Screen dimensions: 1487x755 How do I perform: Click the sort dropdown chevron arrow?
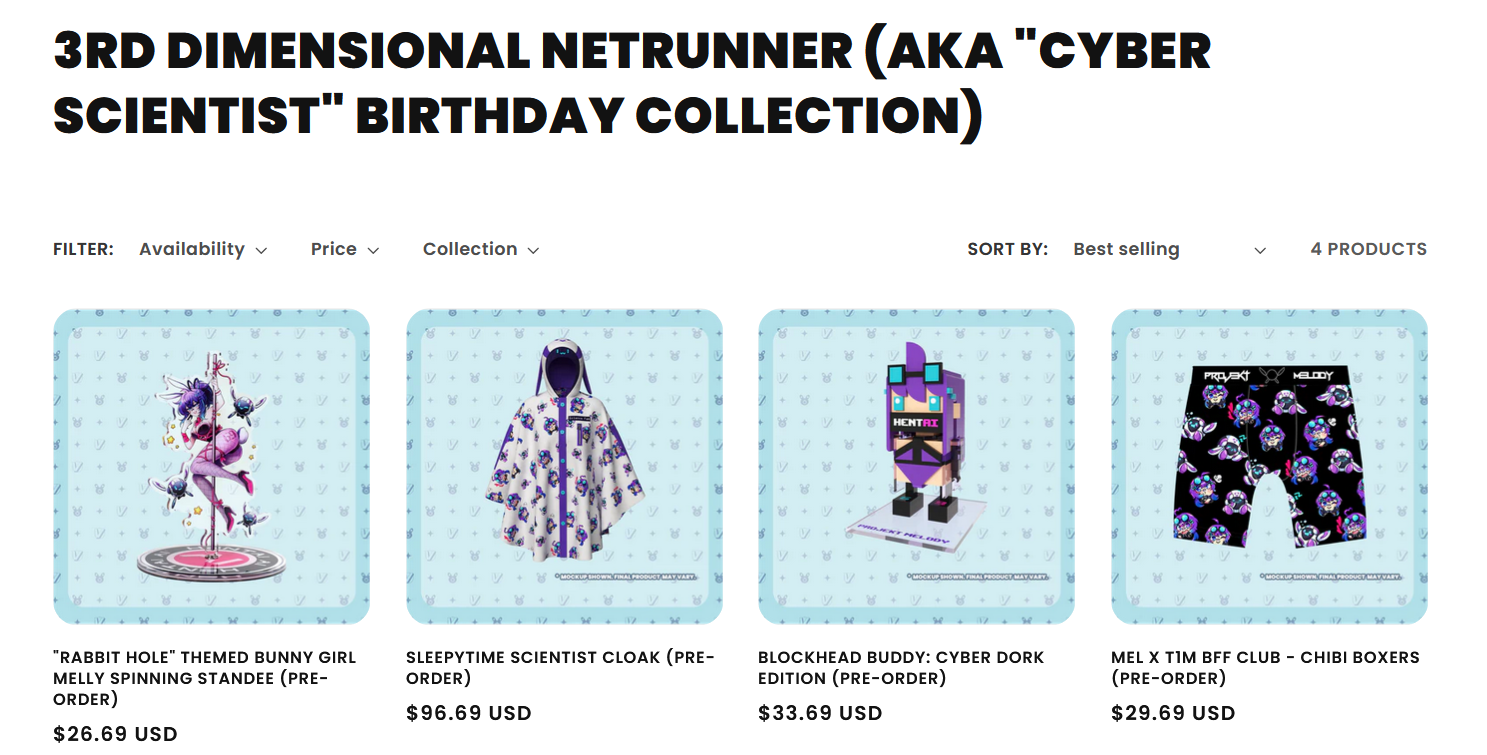[x=1260, y=251]
